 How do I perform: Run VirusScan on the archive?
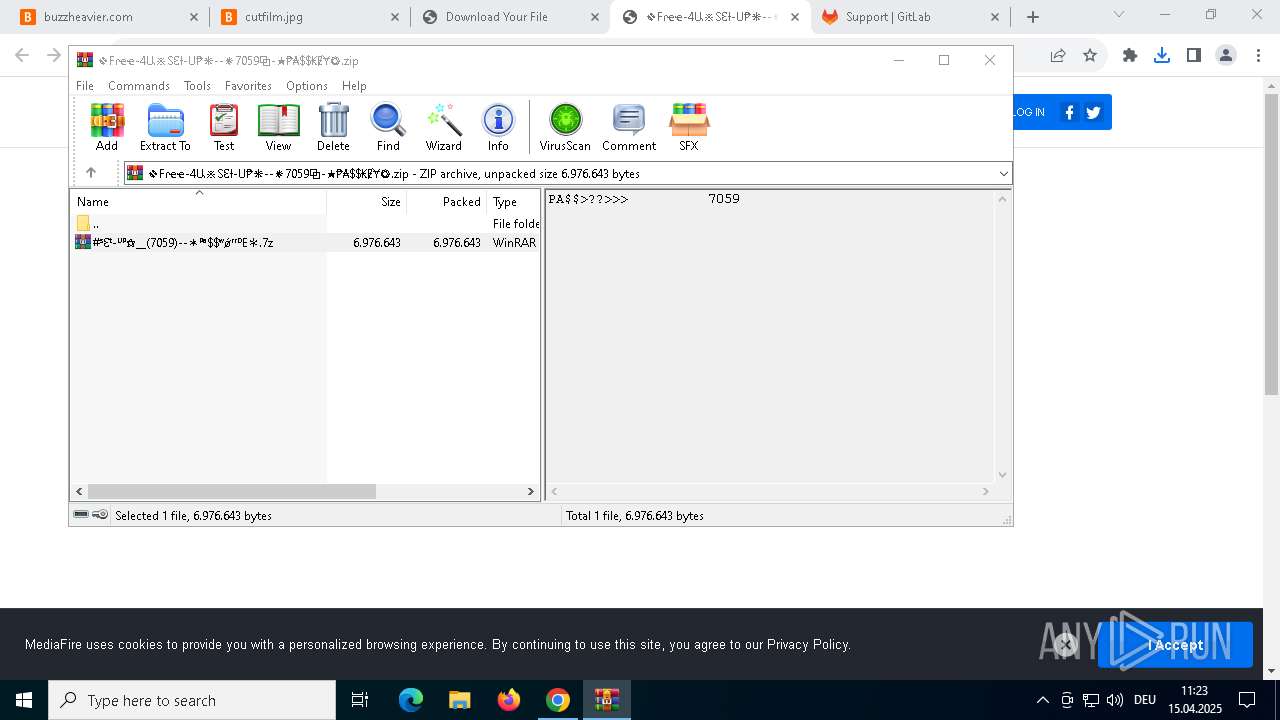pos(565,127)
